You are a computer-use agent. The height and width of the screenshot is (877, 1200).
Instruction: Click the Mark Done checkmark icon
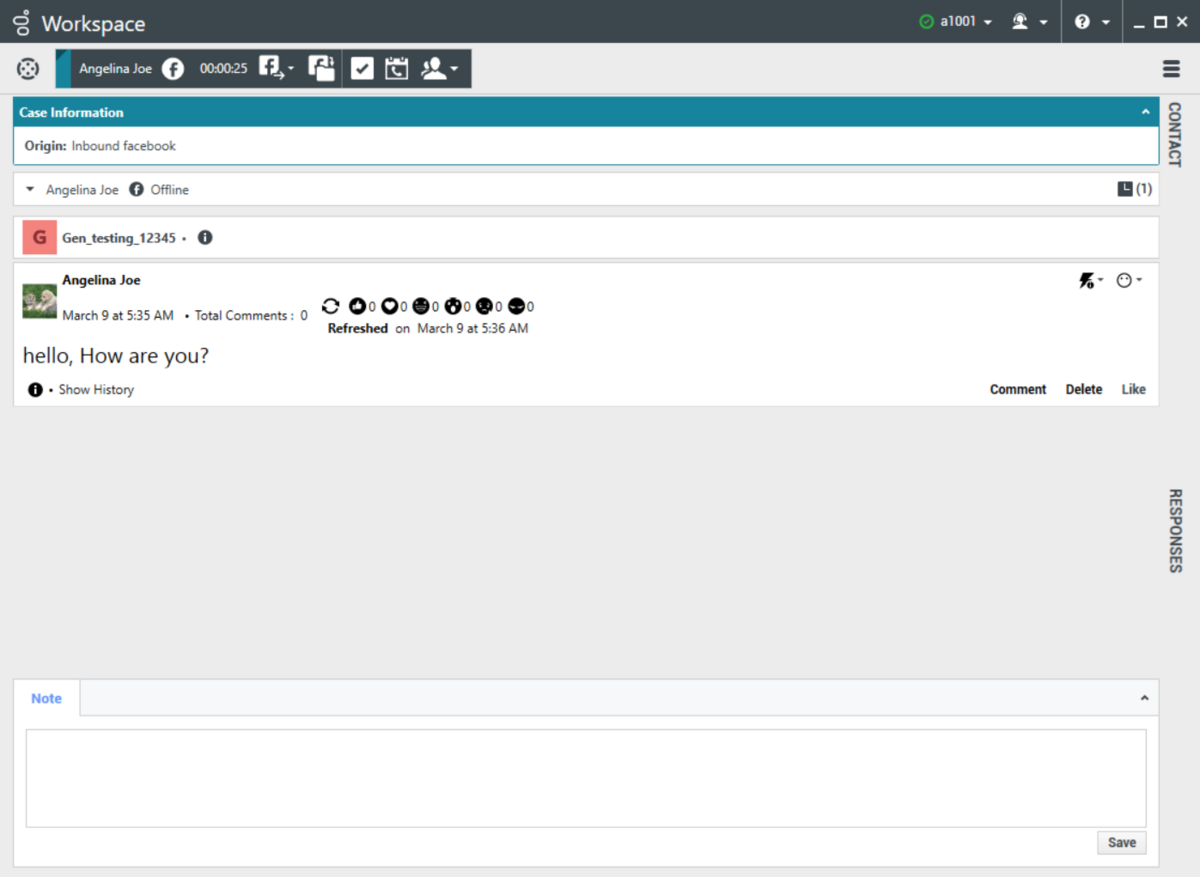pyautogui.click(x=362, y=69)
